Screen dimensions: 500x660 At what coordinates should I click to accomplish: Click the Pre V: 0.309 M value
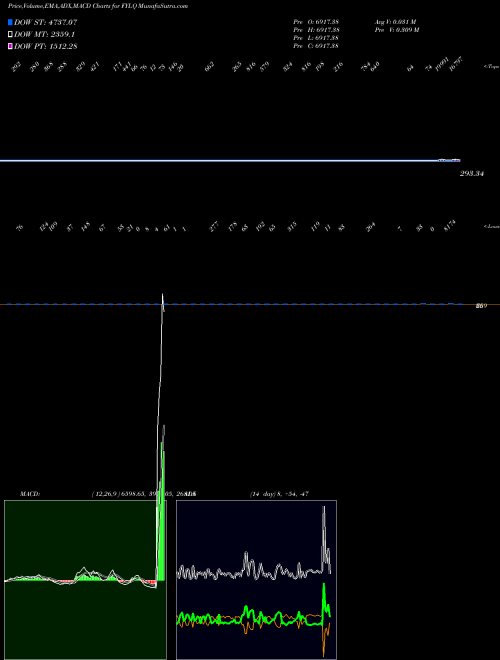coord(397,30)
